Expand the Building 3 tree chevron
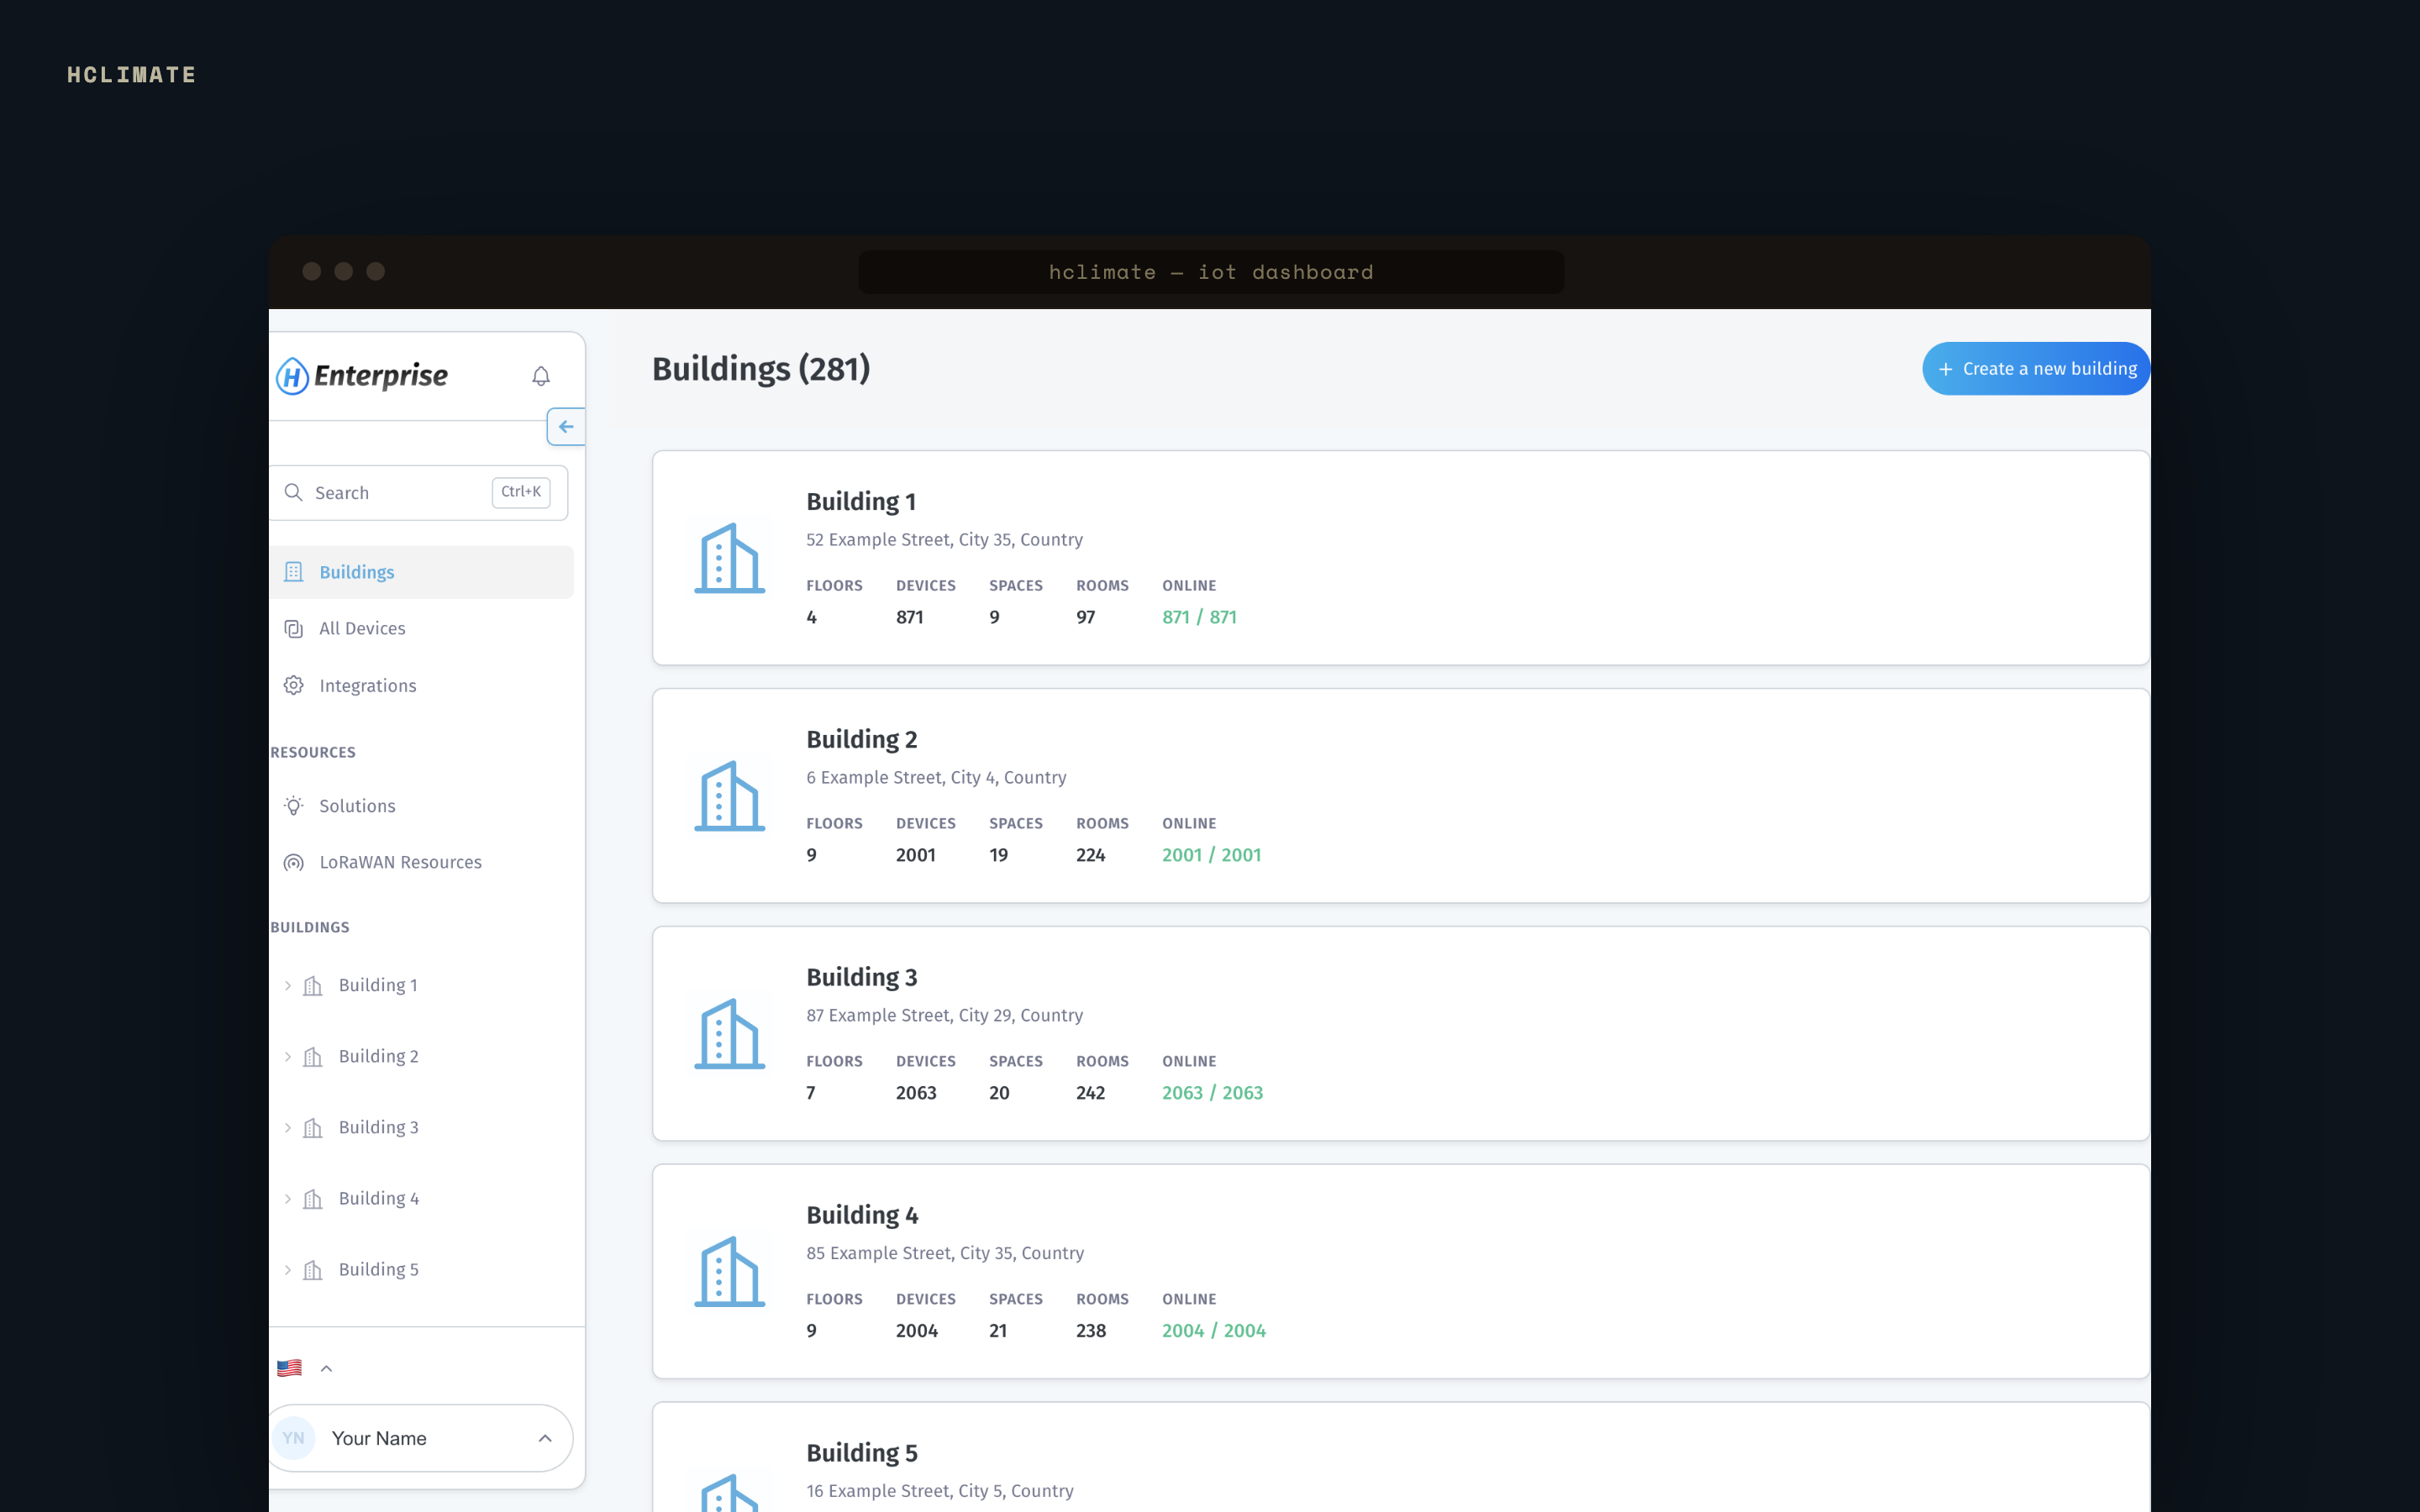Image resolution: width=2420 pixels, height=1512 pixels. pyautogui.click(x=288, y=1128)
